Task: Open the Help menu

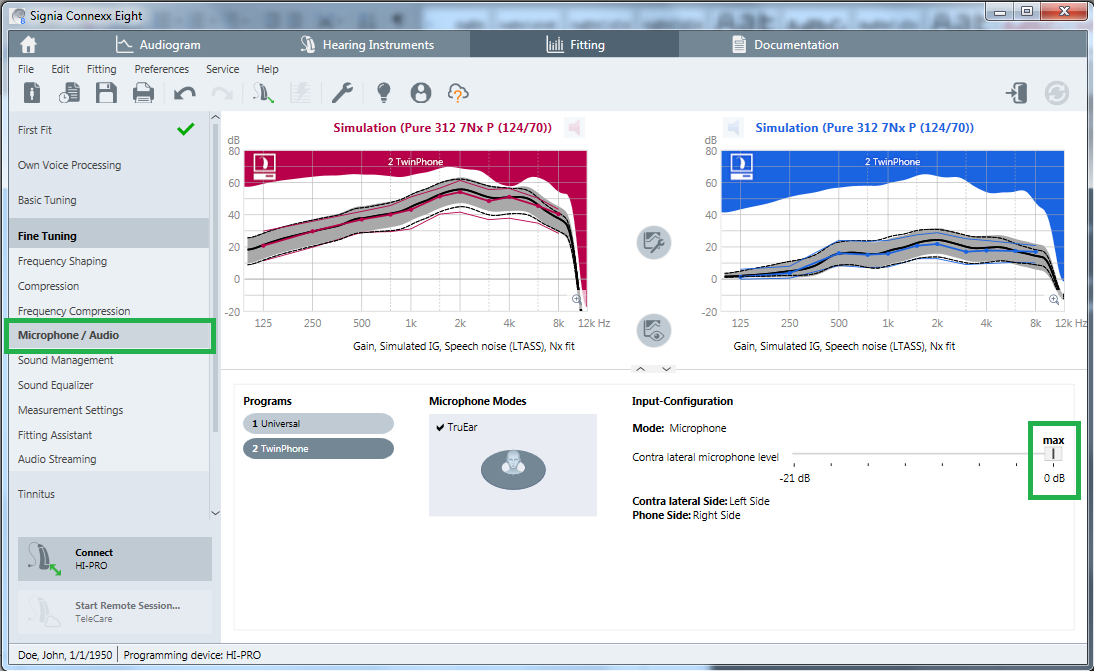Action: 267,69
